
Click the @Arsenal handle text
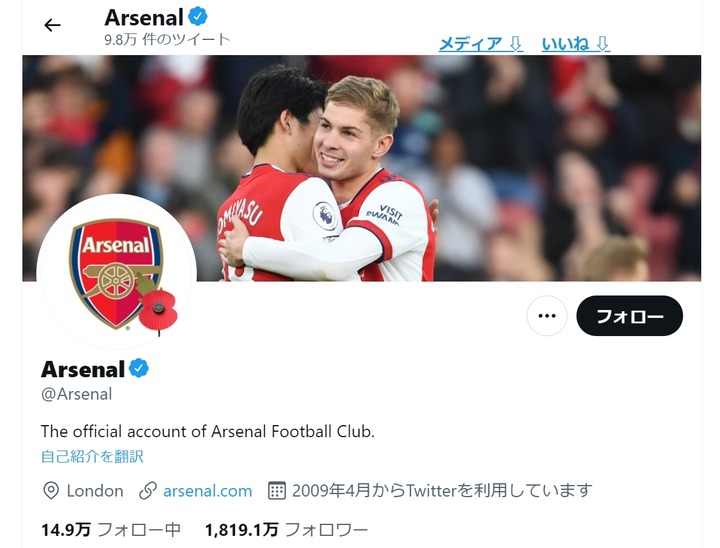coord(76,394)
